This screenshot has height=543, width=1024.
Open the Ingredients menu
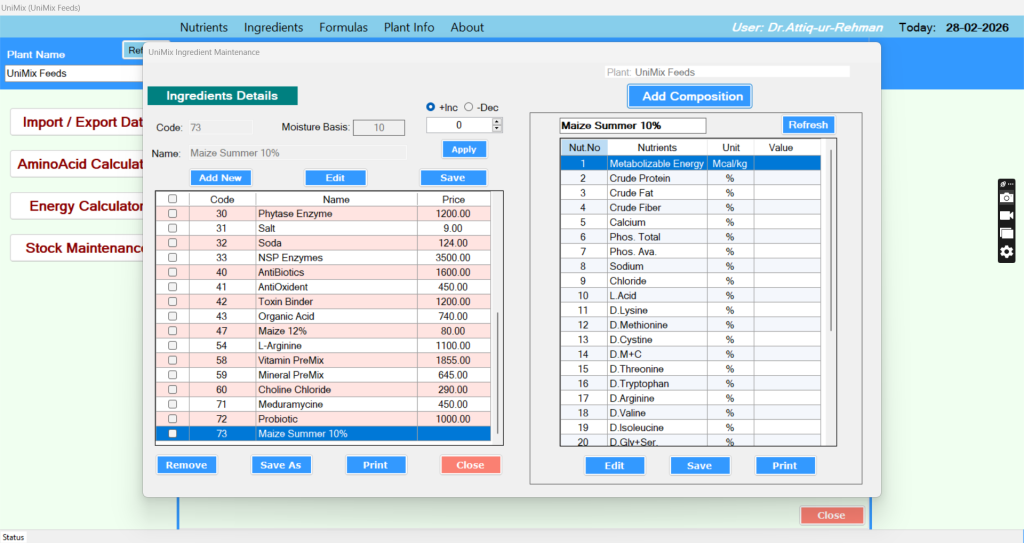pos(273,27)
